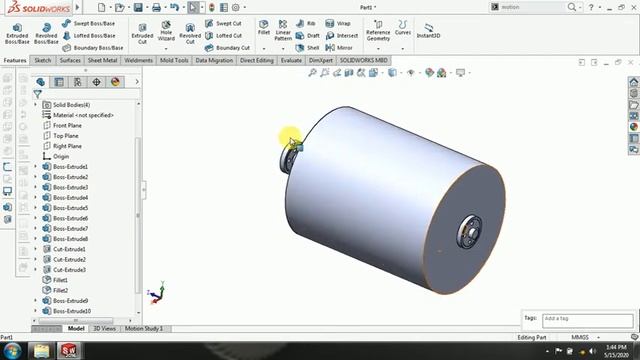Open the 3D Views tab
Screen dimensions: 640x360
(x=104, y=329)
